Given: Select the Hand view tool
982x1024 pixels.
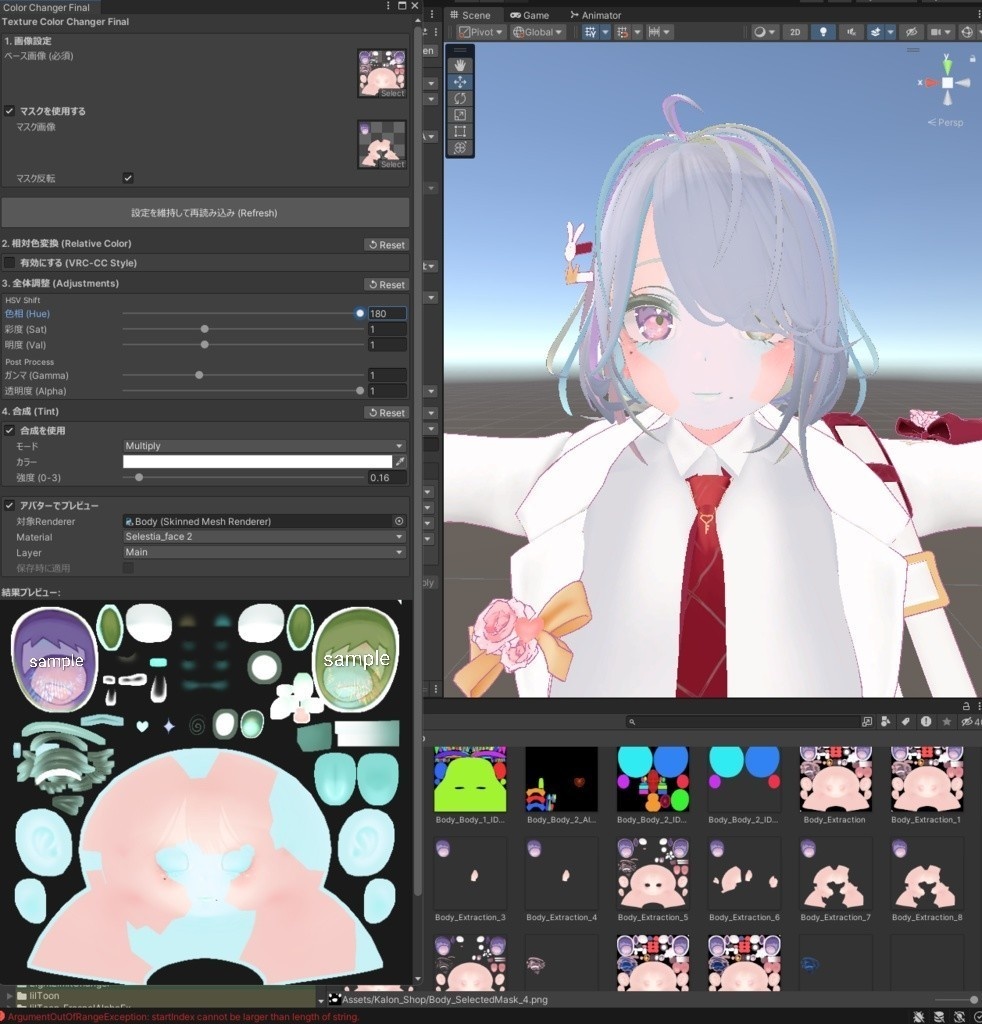Looking at the screenshot, I should point(460,65).
